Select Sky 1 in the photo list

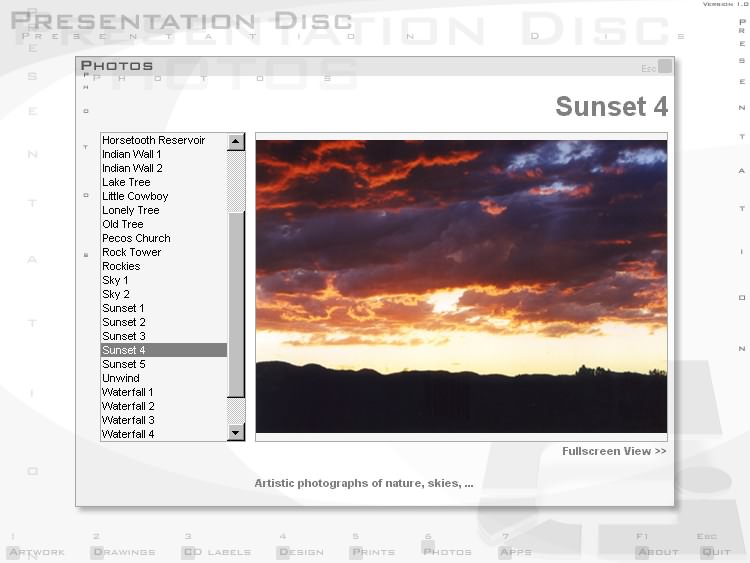pyautogui.click(x=164, y=280)
